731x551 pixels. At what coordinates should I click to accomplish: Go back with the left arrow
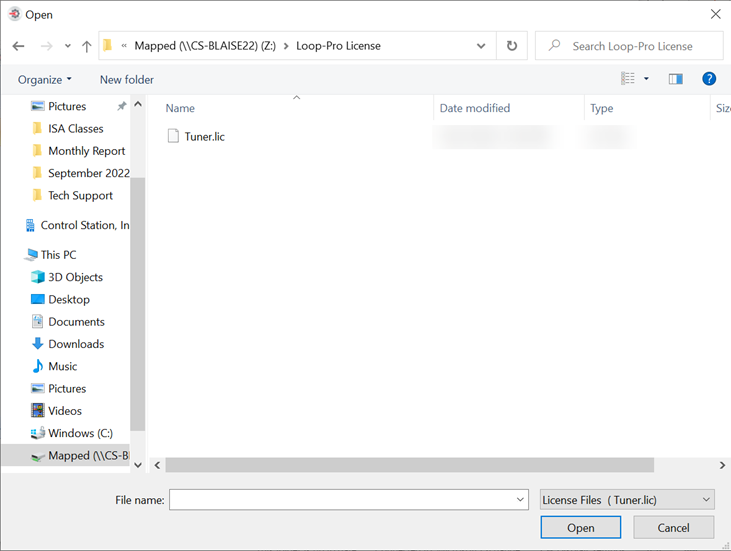(18, 46)
